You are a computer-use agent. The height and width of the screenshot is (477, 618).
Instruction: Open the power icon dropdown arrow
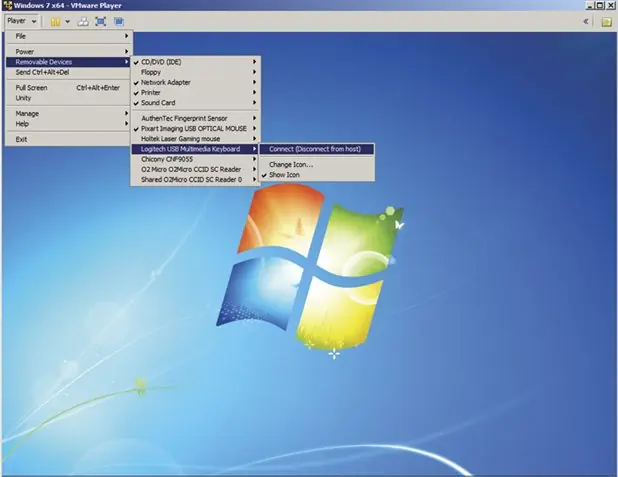[x=67, y=22]
